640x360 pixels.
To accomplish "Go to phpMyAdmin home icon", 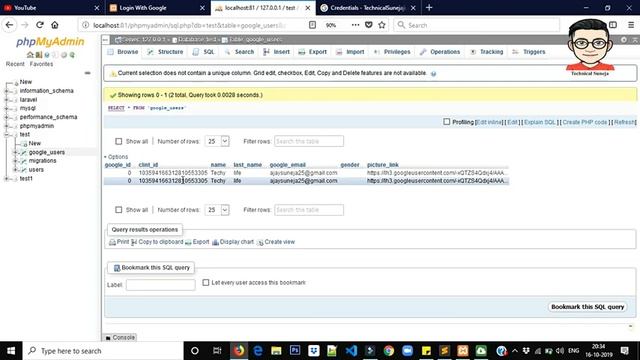I will click(30, 55).
